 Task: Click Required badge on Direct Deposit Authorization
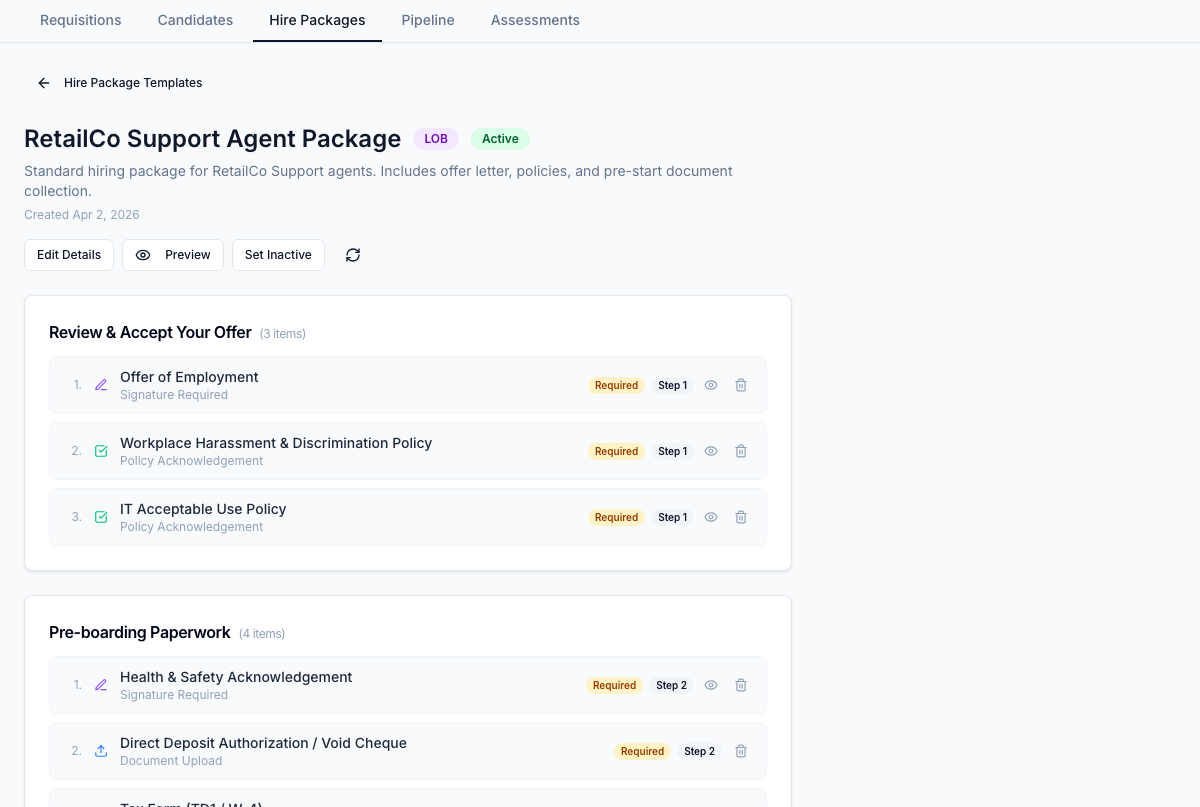[x=642, y=751]
